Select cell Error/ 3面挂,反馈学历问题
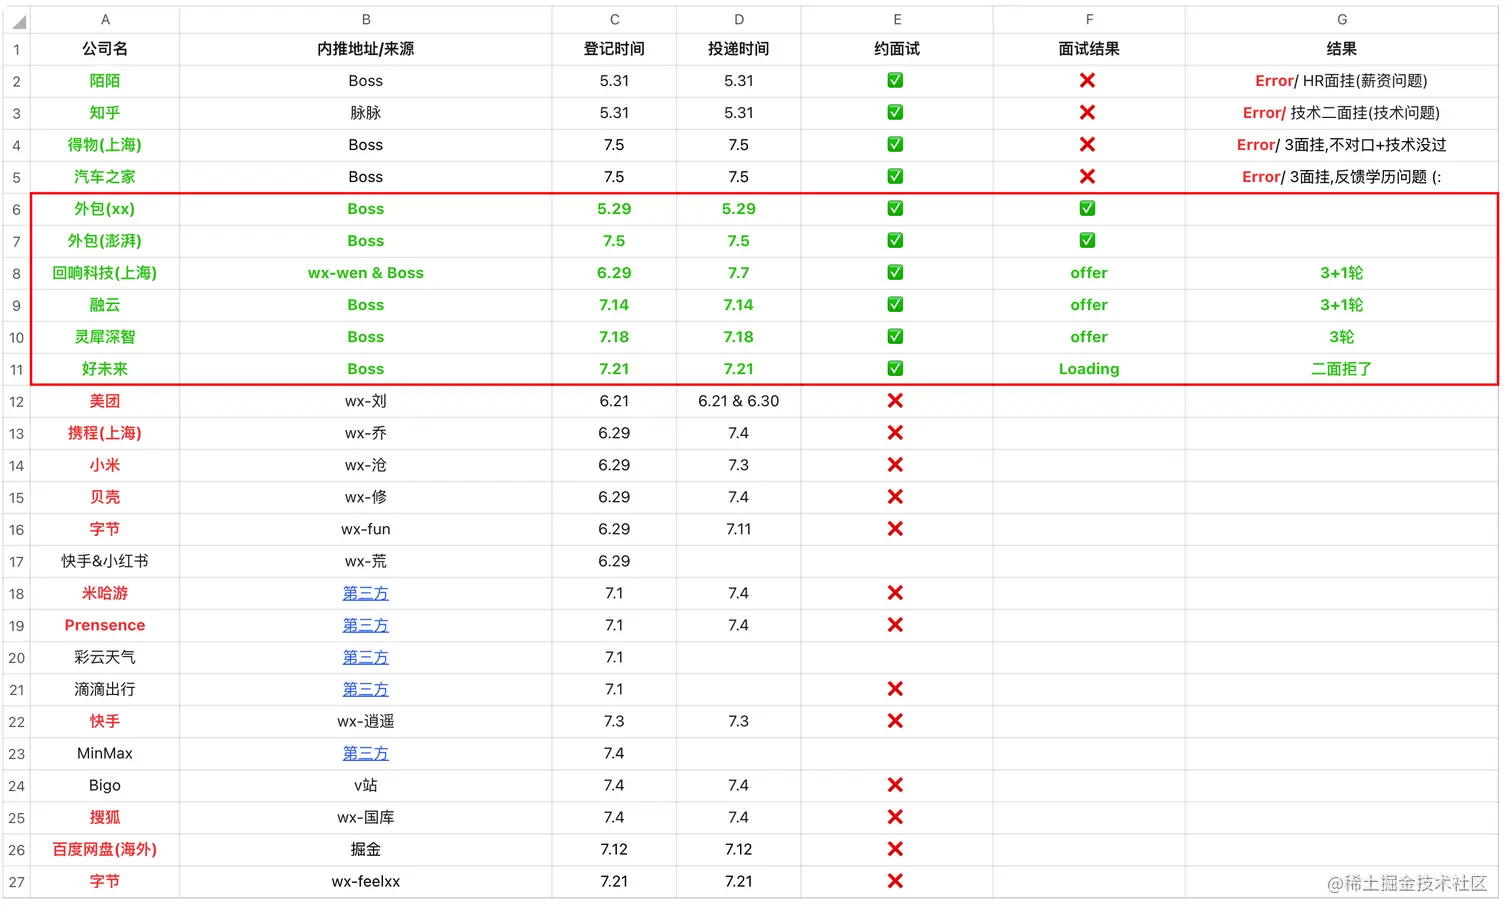 1342,177
